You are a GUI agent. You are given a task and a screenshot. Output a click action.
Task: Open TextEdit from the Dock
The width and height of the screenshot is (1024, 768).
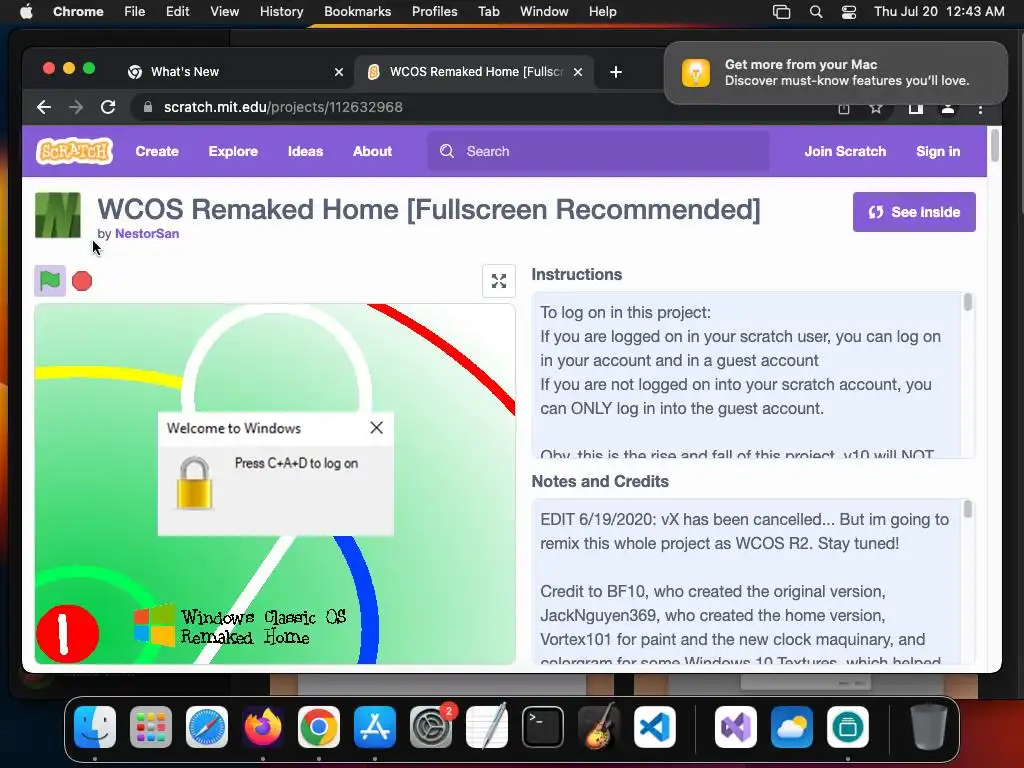(x=487, y=727)
